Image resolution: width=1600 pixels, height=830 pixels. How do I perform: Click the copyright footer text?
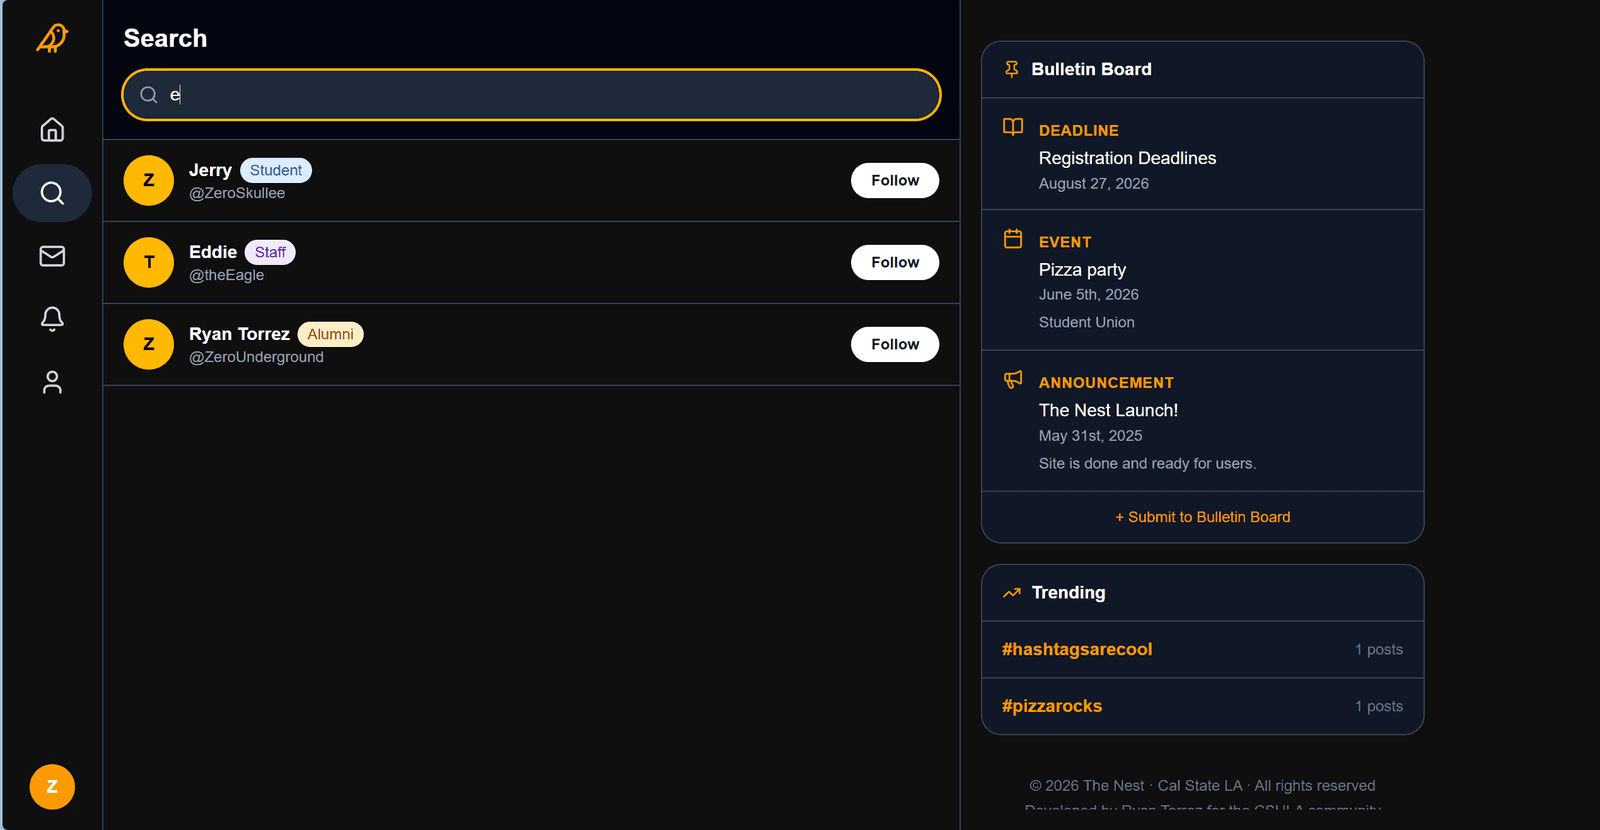pyautogui.click(x=1202, y=785)
